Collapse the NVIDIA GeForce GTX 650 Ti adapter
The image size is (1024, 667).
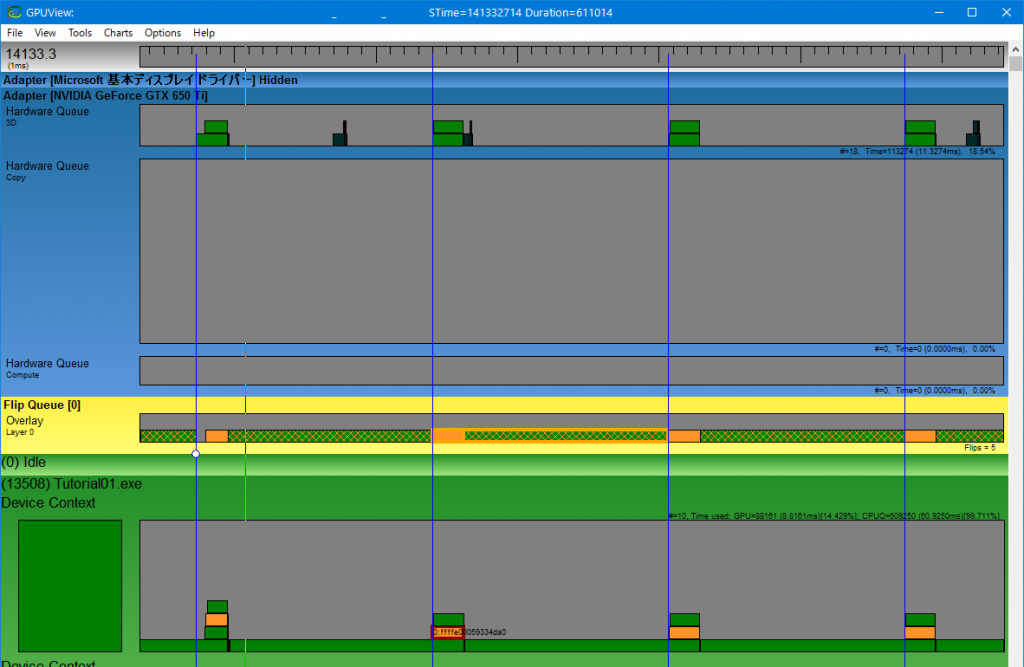click(x=125, y=95)
